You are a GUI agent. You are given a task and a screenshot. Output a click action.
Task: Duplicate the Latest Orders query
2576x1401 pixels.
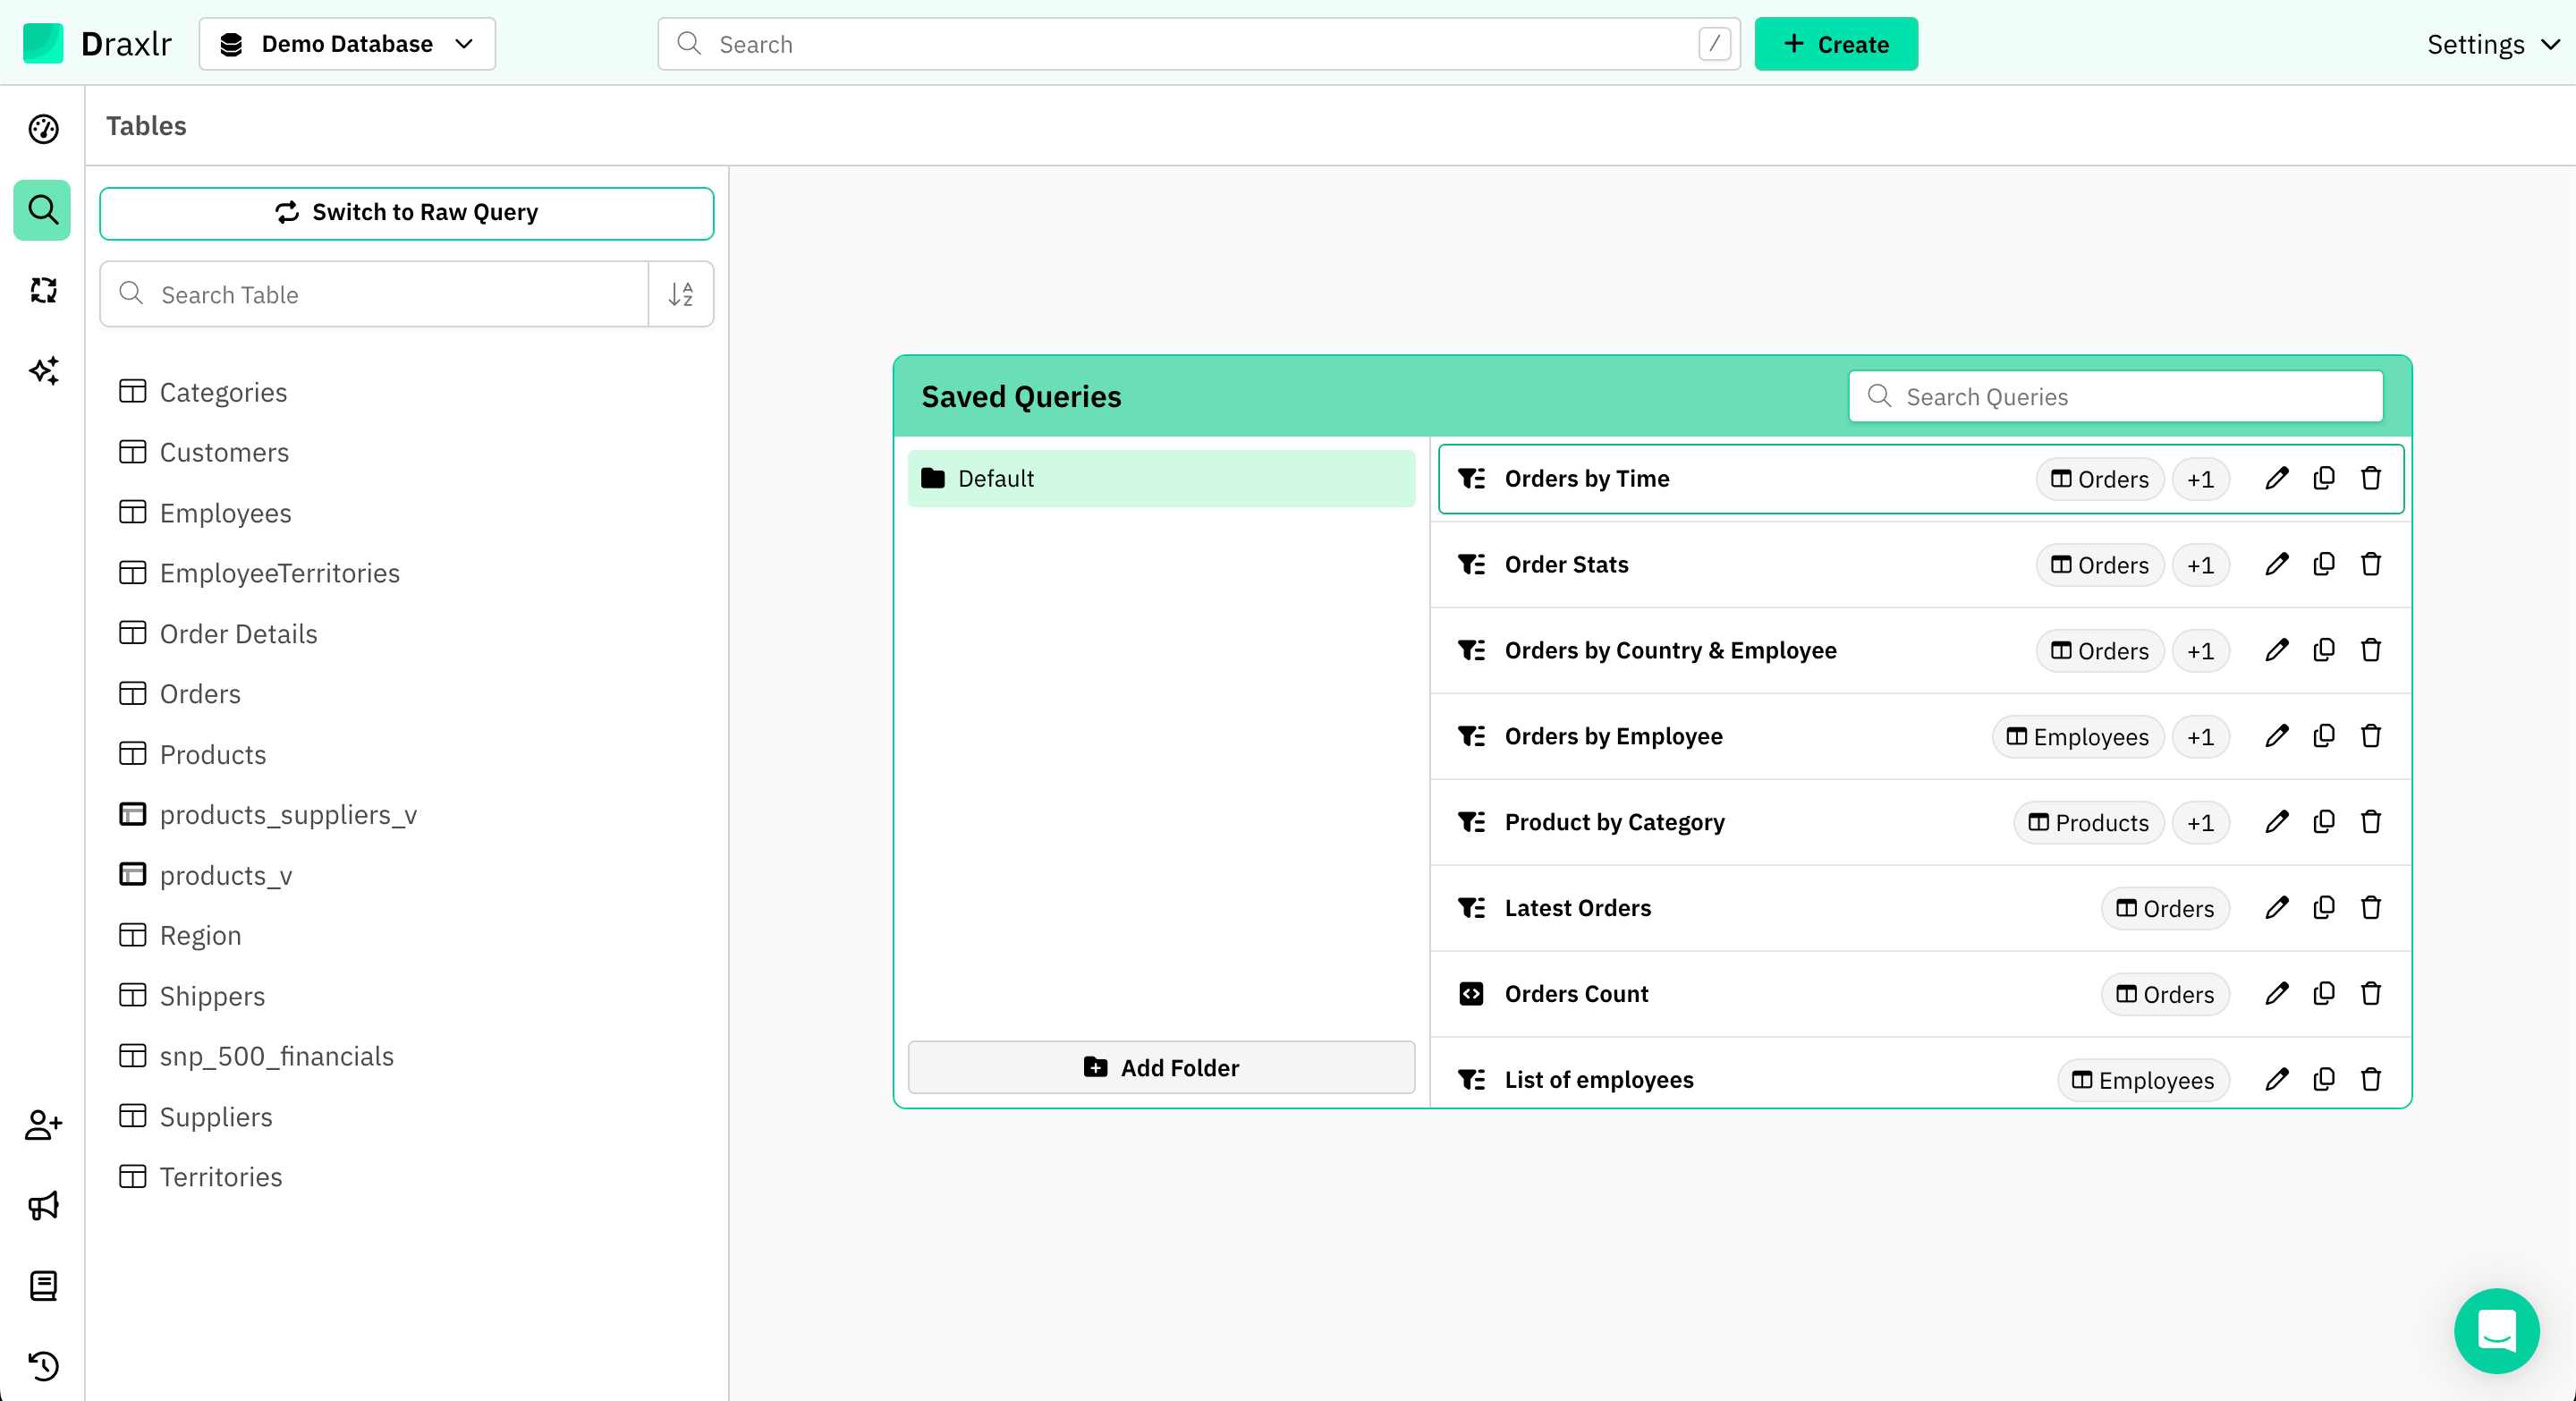(2324, 909)
